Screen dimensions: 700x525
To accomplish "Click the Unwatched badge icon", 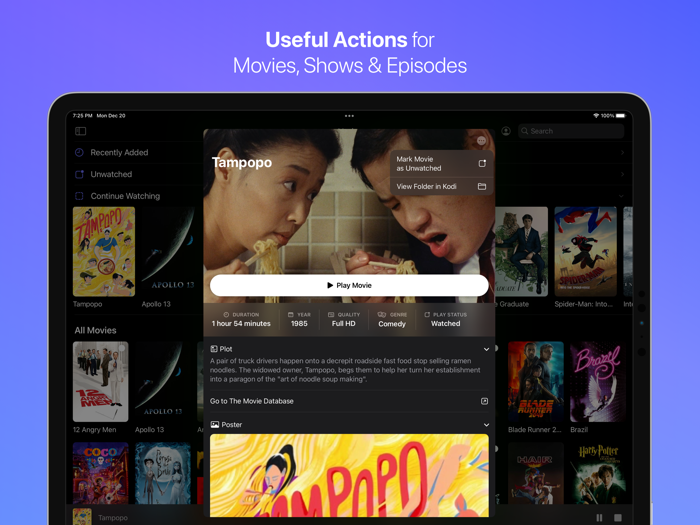I will 79,174.
